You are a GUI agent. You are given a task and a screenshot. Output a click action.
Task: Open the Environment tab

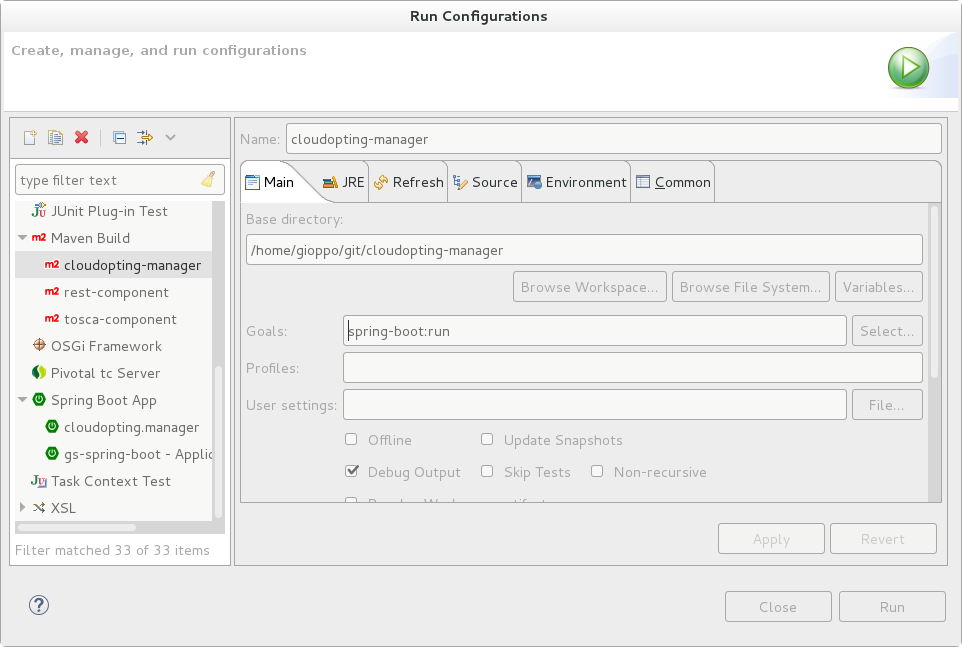point(577,182)
